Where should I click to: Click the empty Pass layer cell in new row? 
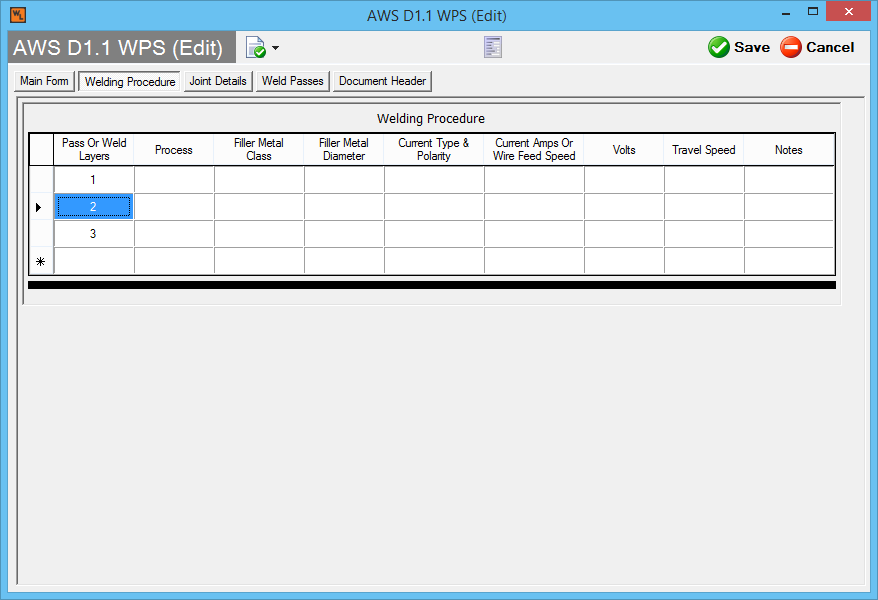[x=94, y=261]
